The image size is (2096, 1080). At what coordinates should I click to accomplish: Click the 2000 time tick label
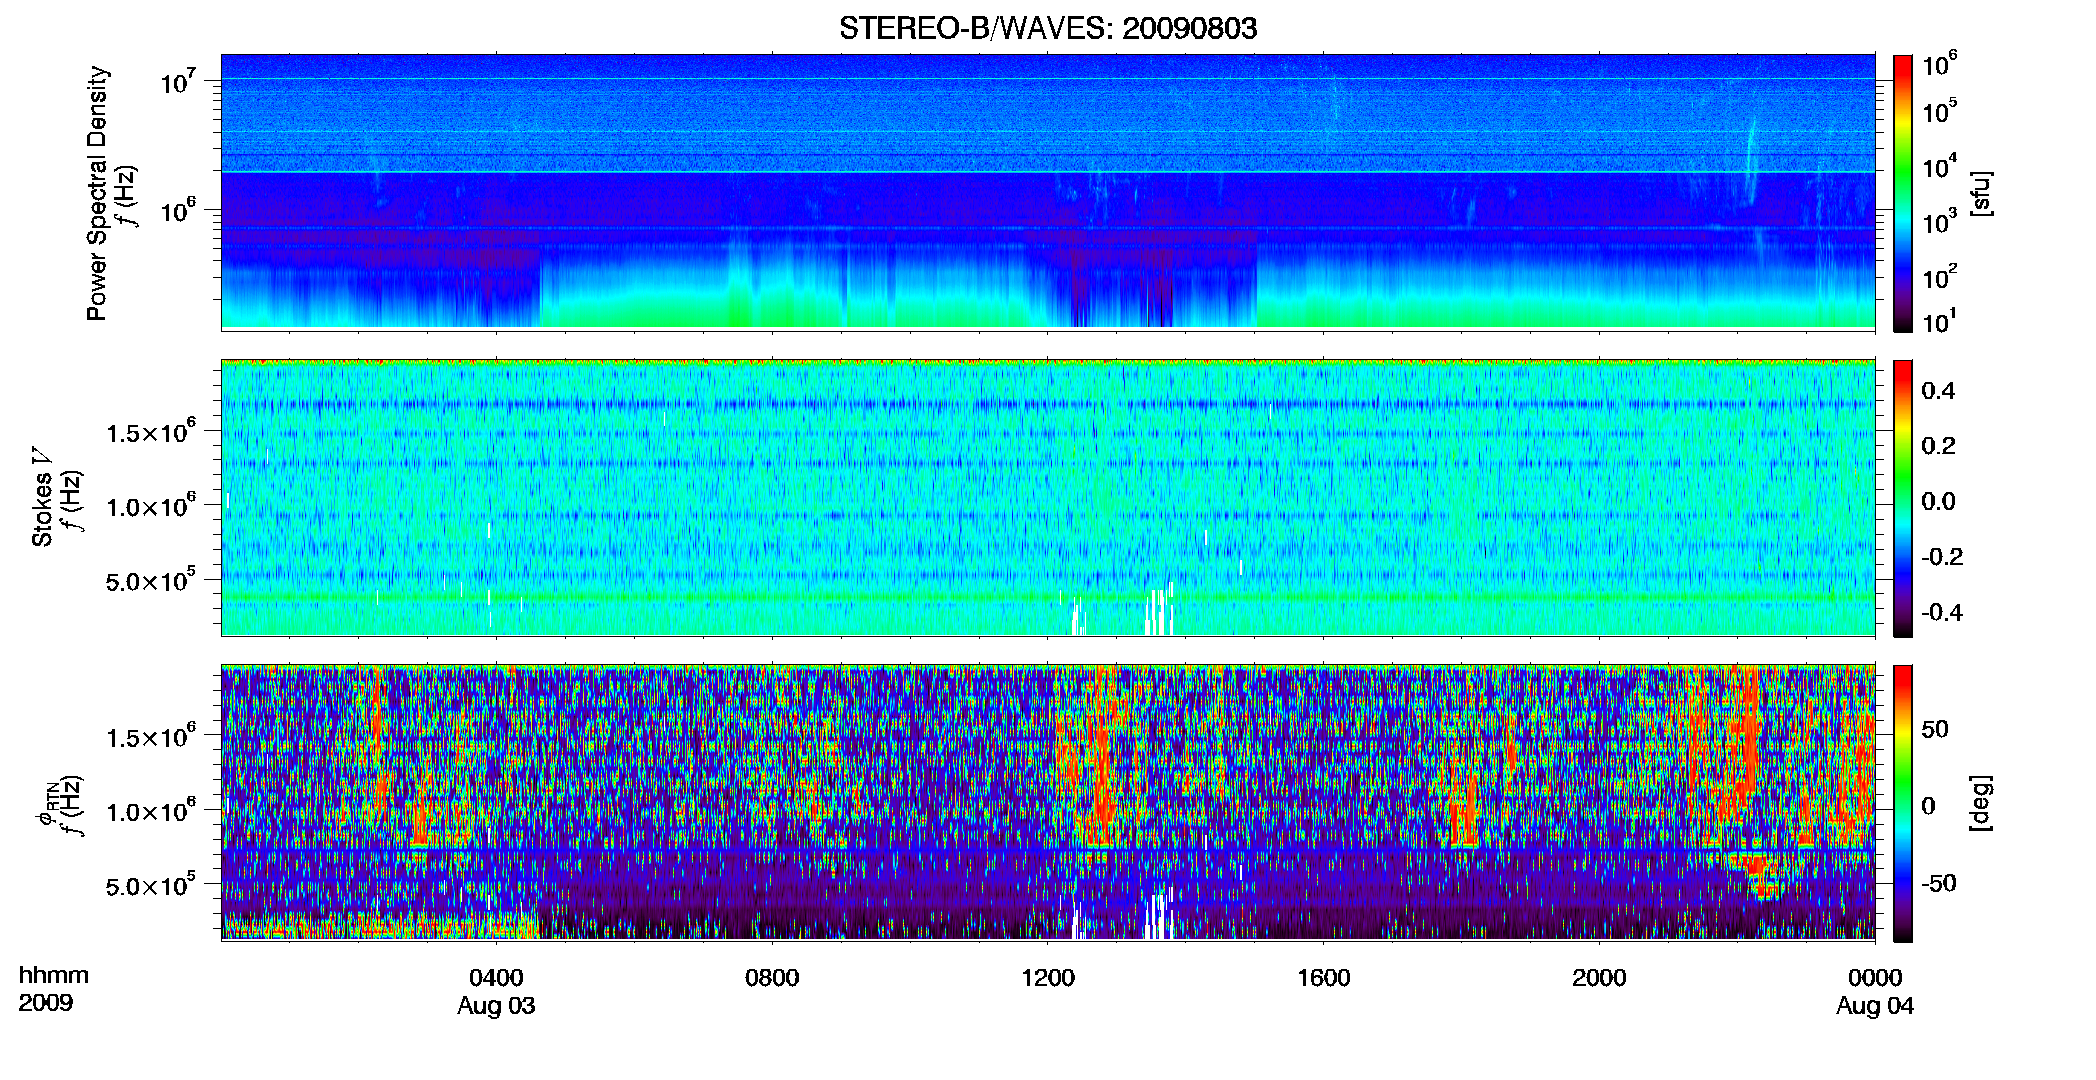tap(1599, 978)
